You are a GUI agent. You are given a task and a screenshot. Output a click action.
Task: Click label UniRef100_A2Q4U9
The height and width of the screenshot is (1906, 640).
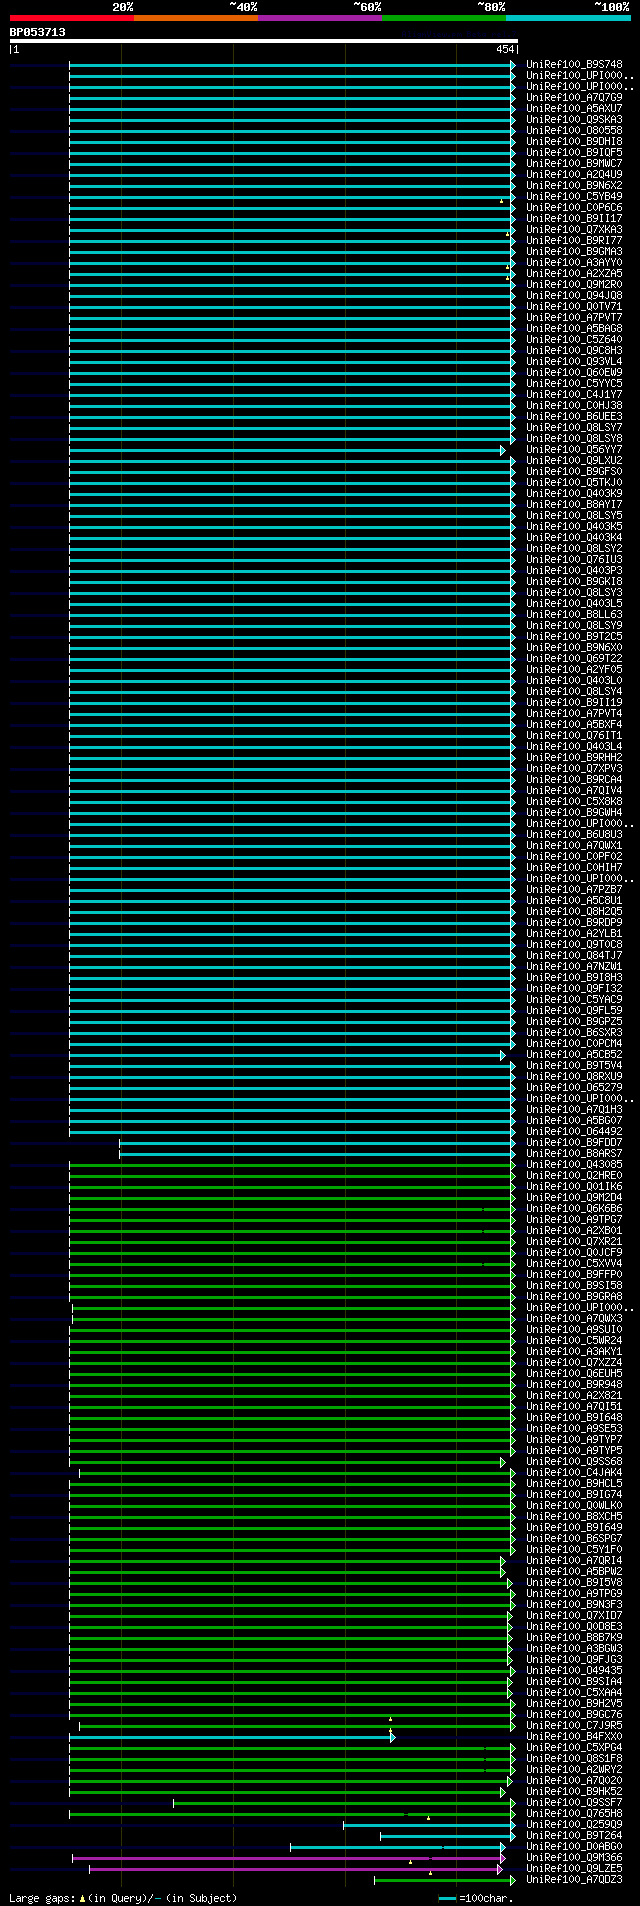(x=574, y=174)
